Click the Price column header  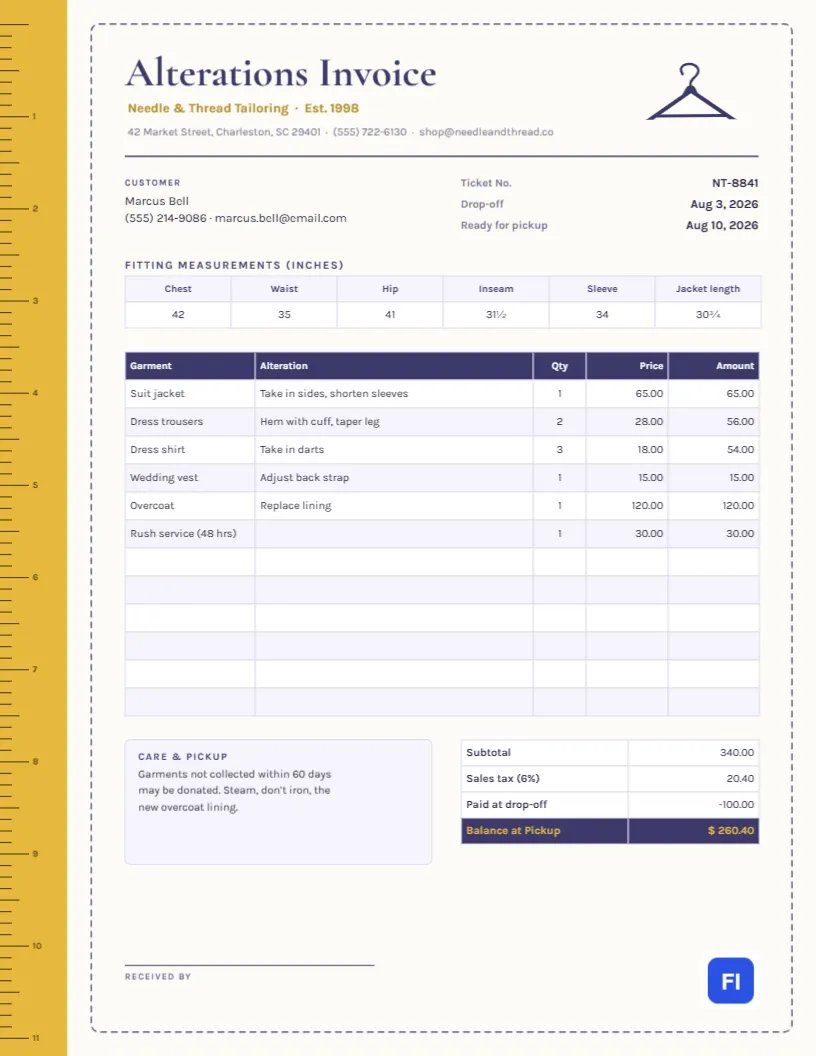tap(627, 366)
